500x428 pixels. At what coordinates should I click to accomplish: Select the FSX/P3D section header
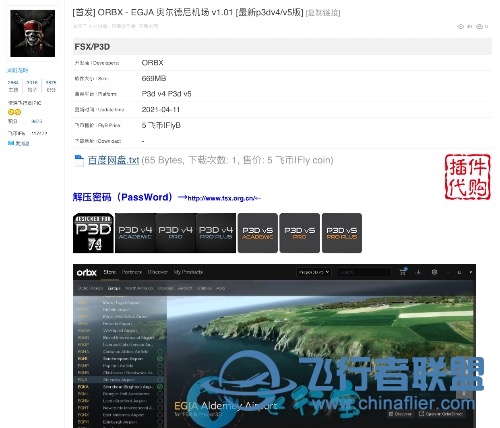(x=282, y=47)
